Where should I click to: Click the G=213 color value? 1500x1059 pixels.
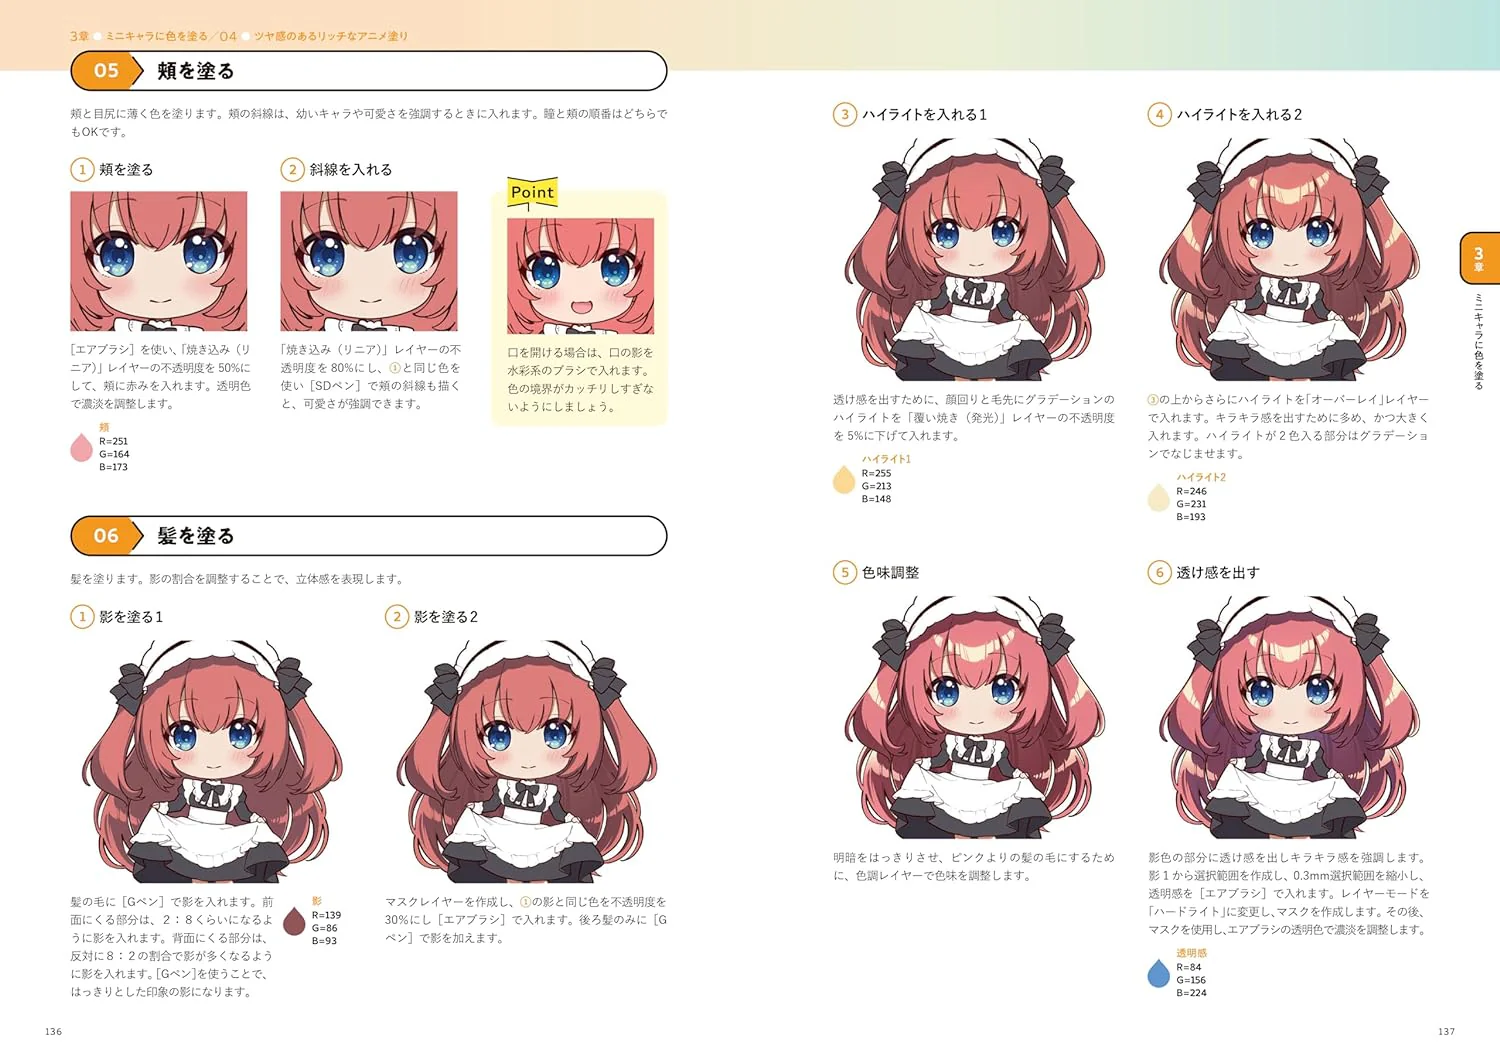(x=876, y=486)
